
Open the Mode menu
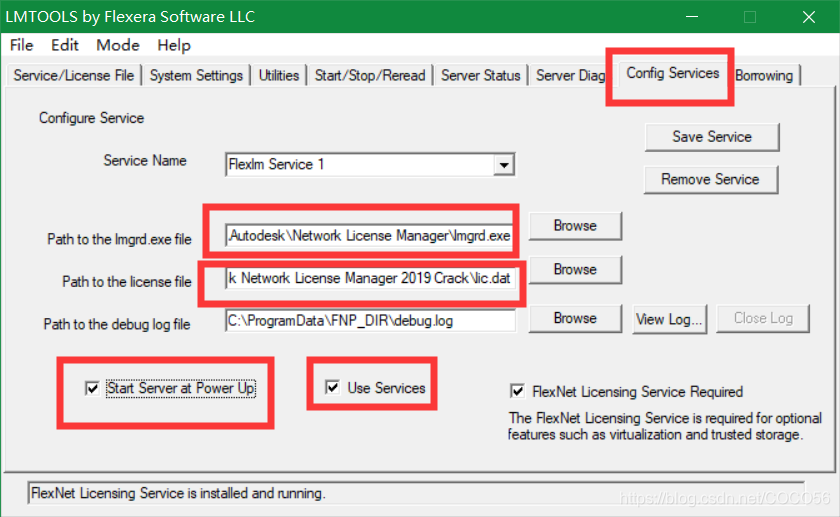click(x=118, y=46)
